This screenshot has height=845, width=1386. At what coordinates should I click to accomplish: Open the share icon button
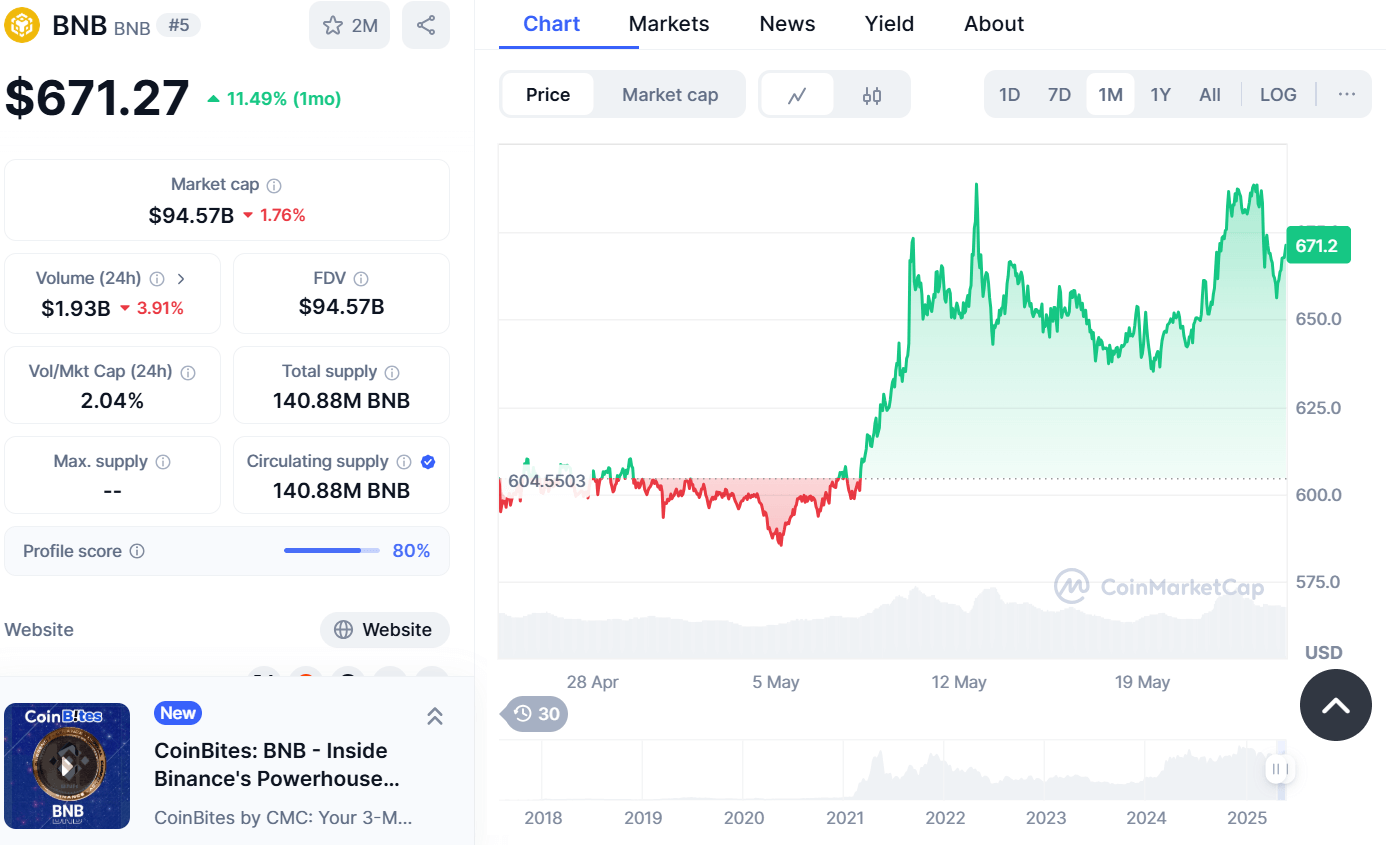[x=426, y=25]
